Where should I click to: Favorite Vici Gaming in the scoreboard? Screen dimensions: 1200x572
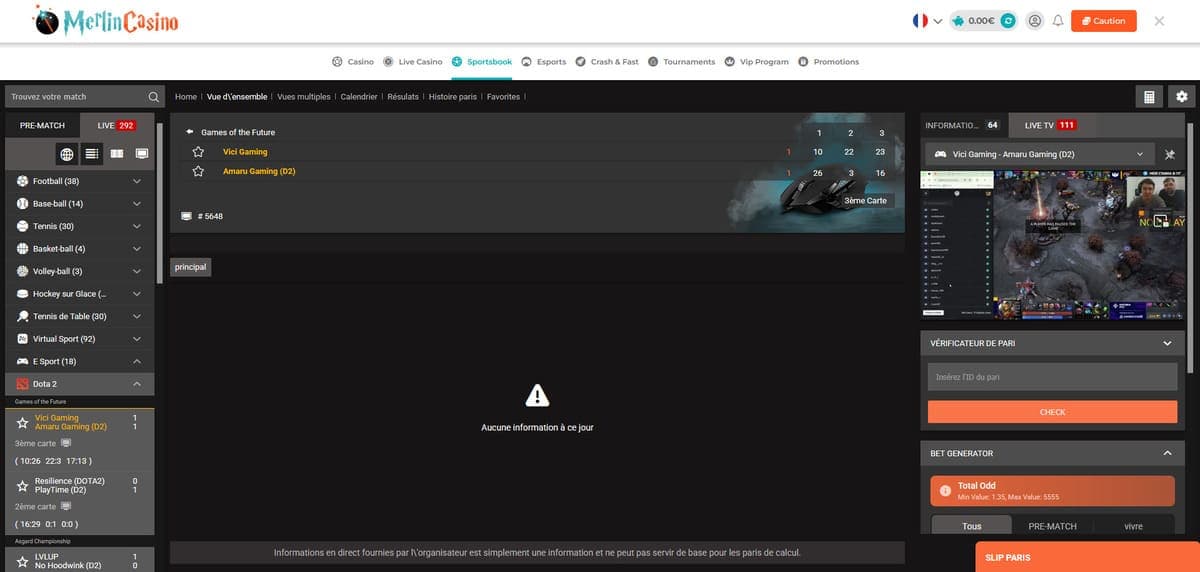point(198,152)
